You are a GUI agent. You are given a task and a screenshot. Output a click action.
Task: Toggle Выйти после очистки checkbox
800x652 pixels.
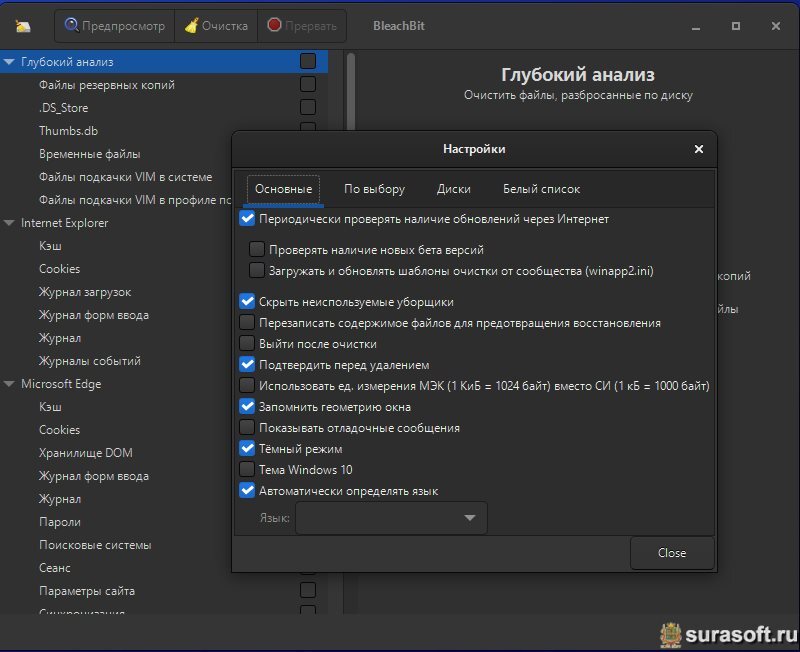pyautogui.click(x=247, y=344)
